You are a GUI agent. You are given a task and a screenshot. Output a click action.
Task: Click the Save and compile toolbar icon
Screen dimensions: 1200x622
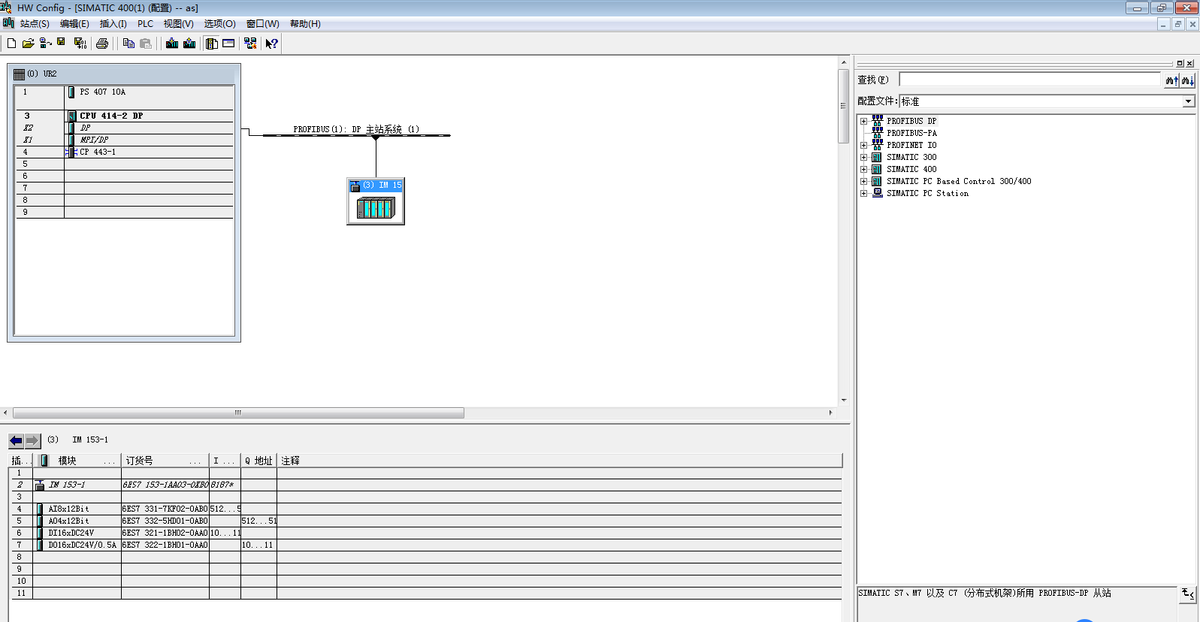click(80, 43)
